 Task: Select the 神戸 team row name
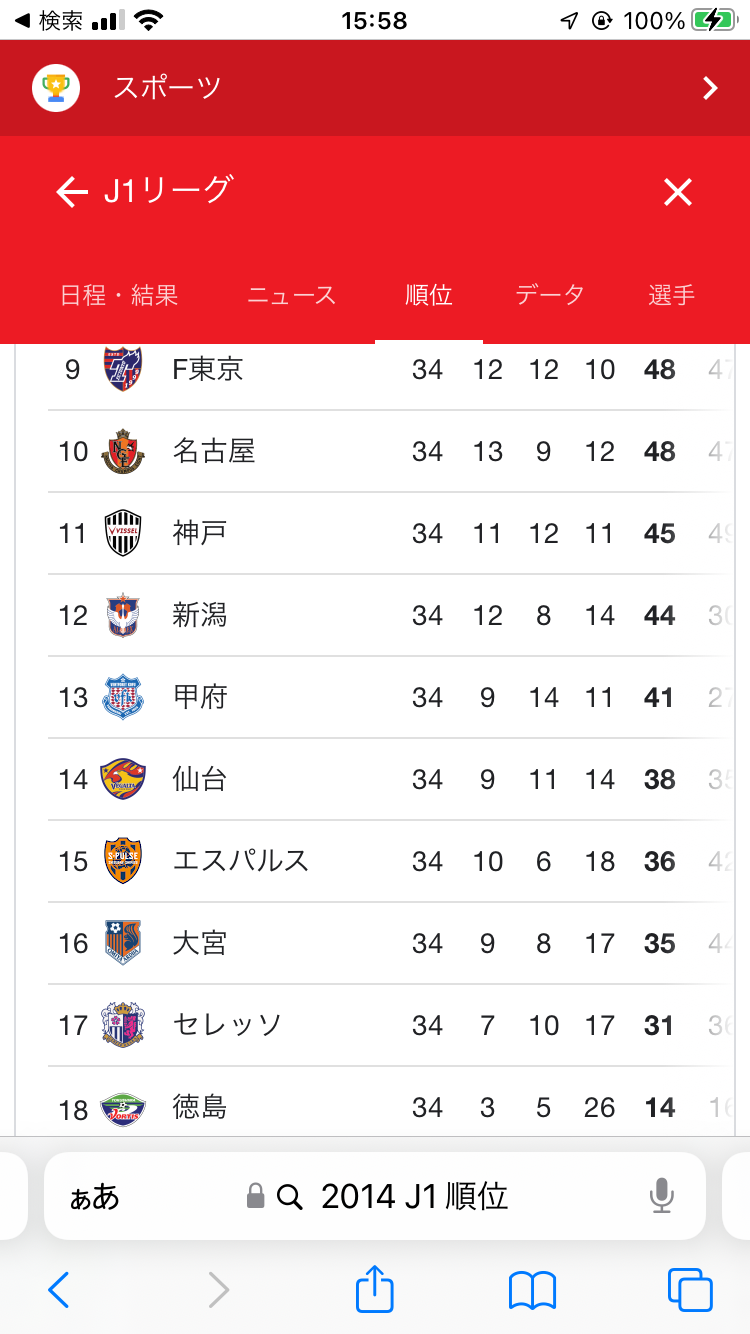[200, 533]
